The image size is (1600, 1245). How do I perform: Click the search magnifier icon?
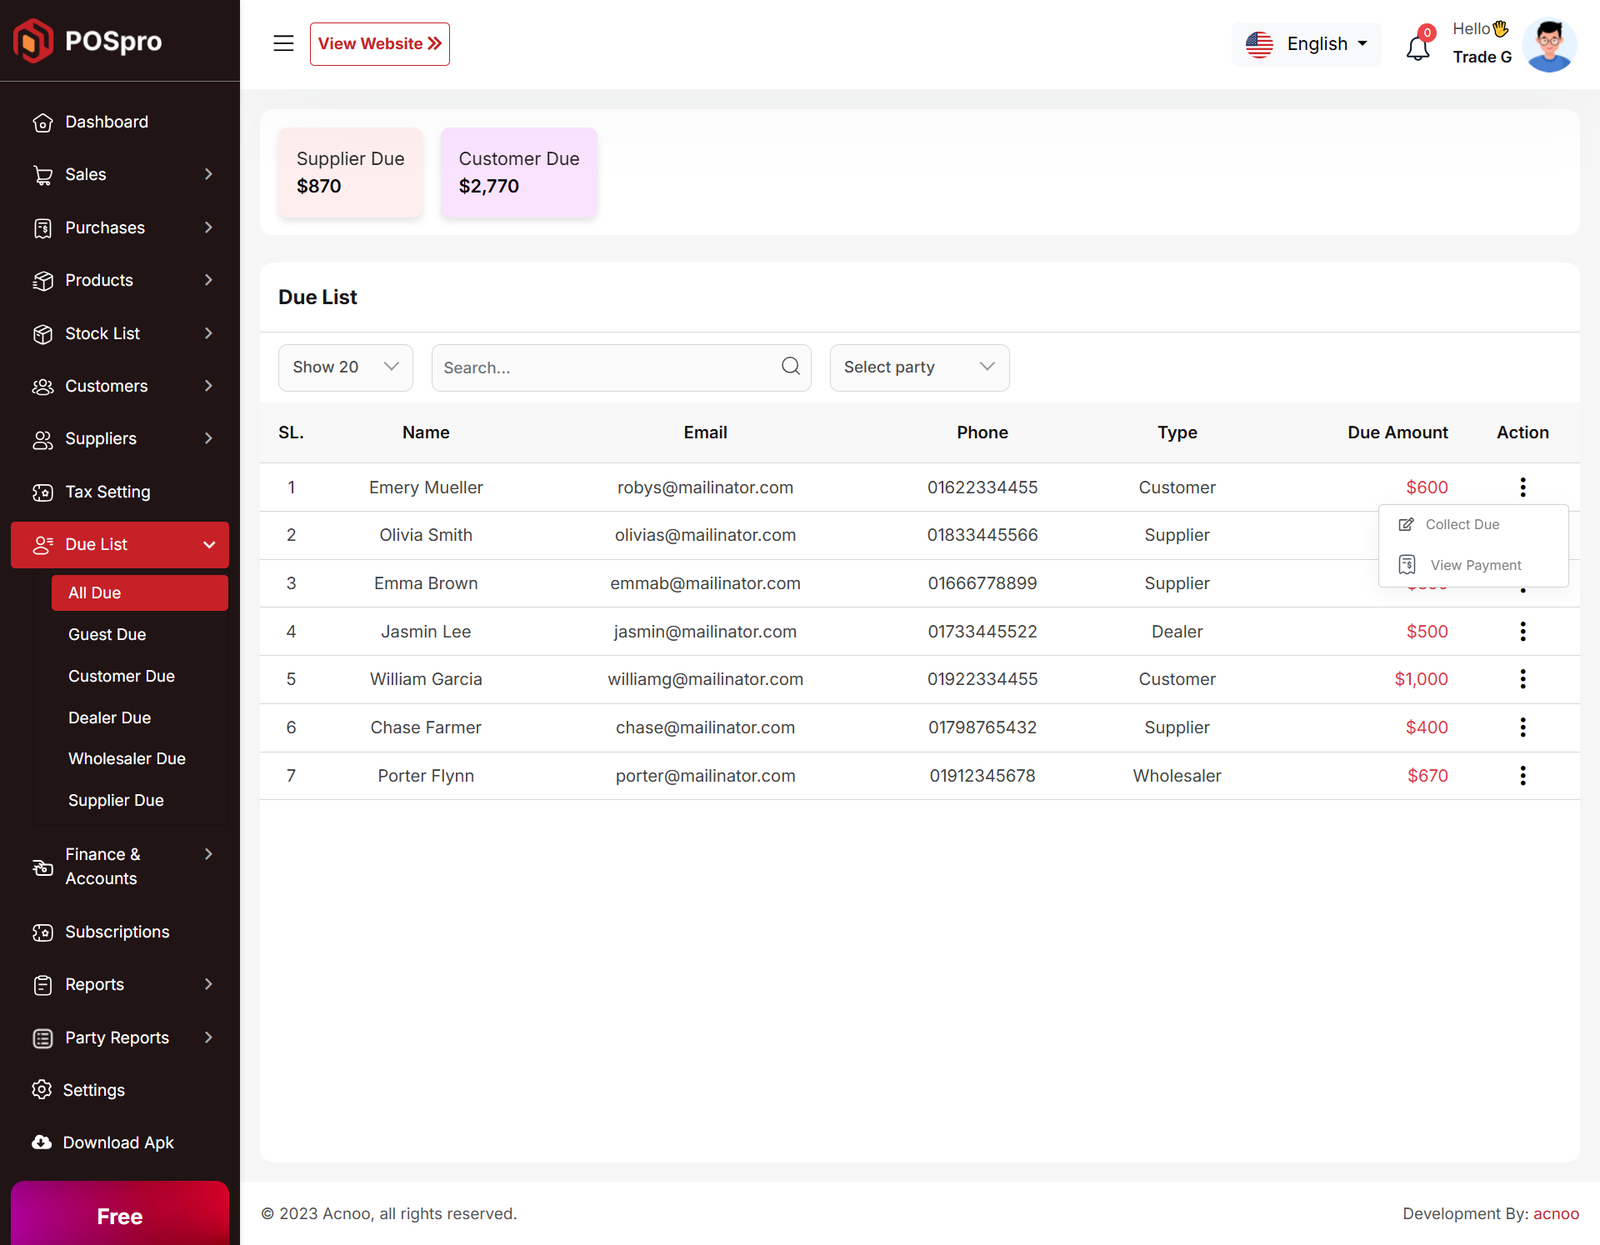[x=790, y=366]
